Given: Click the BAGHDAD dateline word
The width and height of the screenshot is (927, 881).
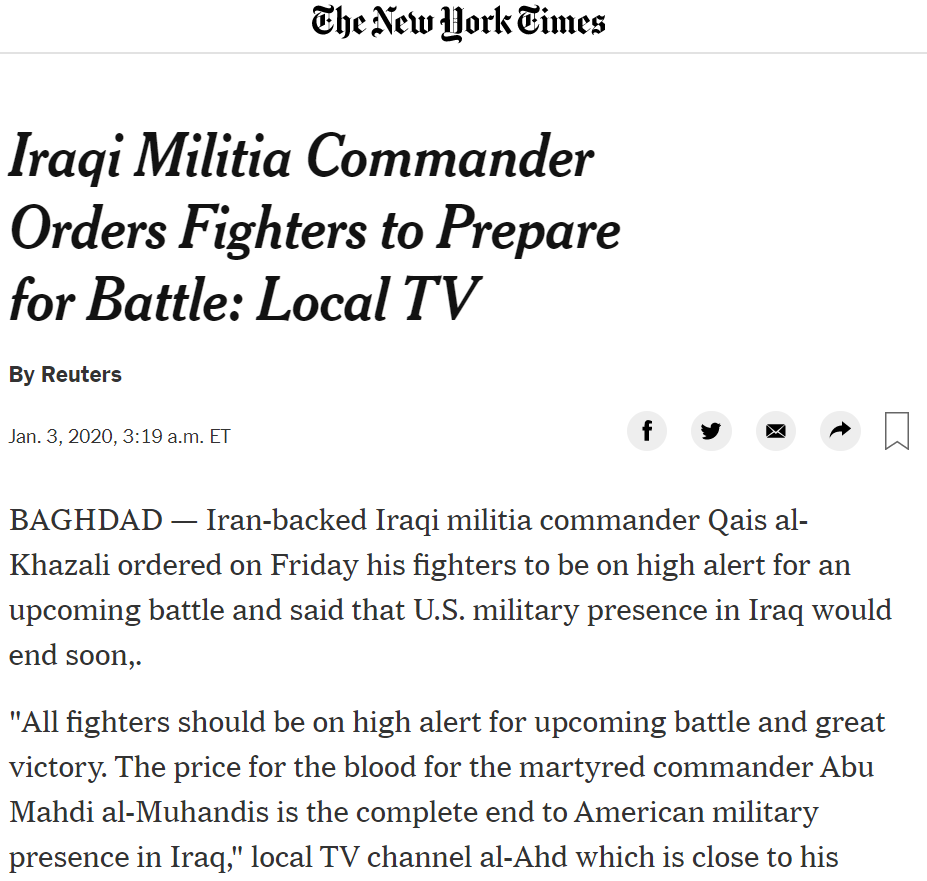Looking at the screenshot, I should click(86, 520).
